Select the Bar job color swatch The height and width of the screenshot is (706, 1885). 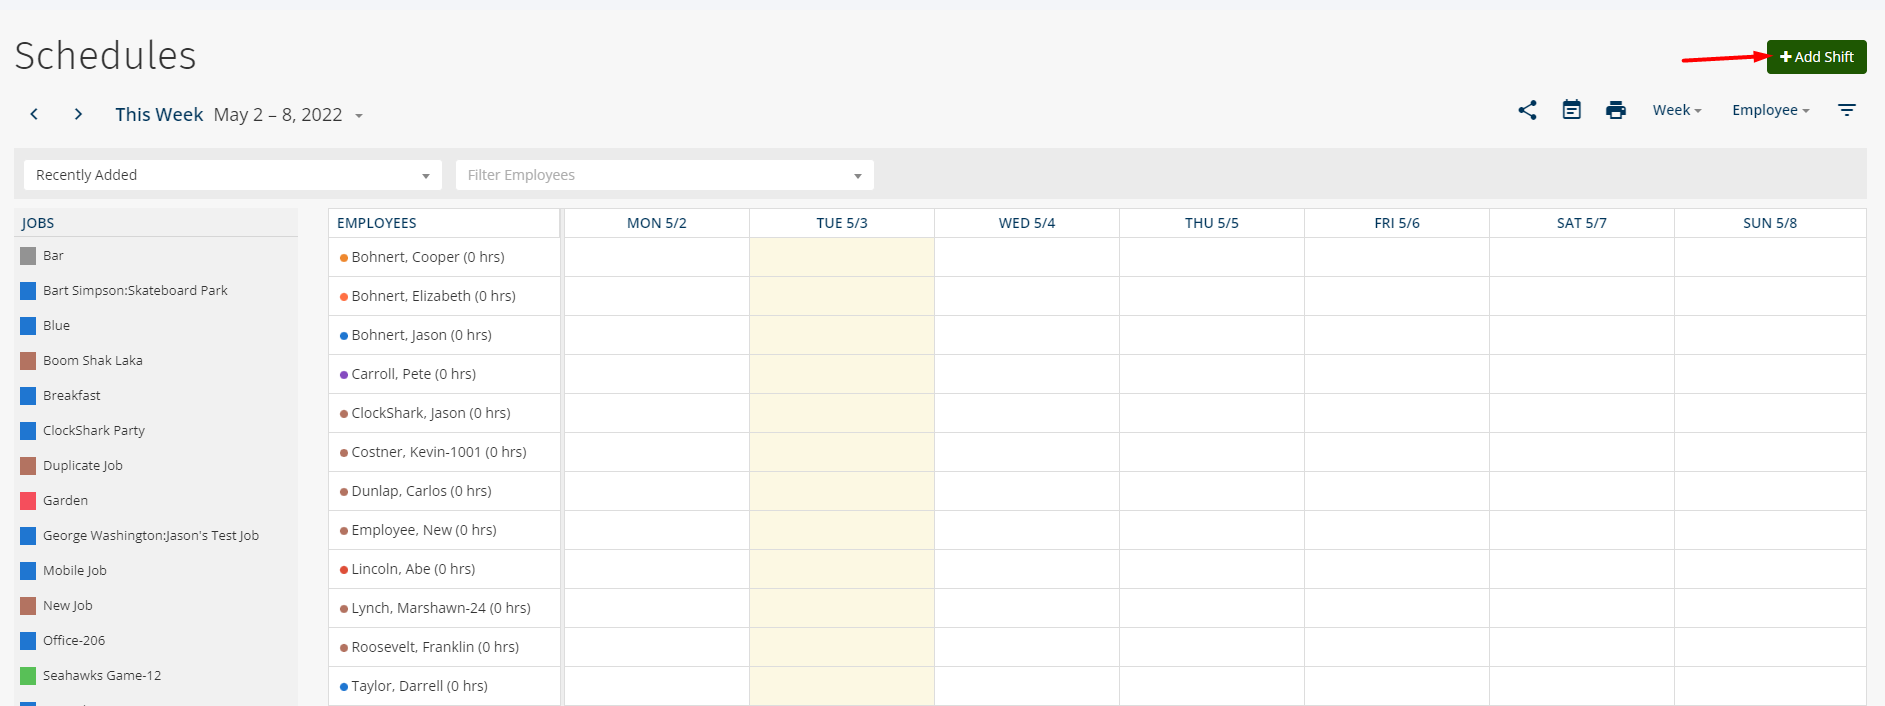pos(28,256)
